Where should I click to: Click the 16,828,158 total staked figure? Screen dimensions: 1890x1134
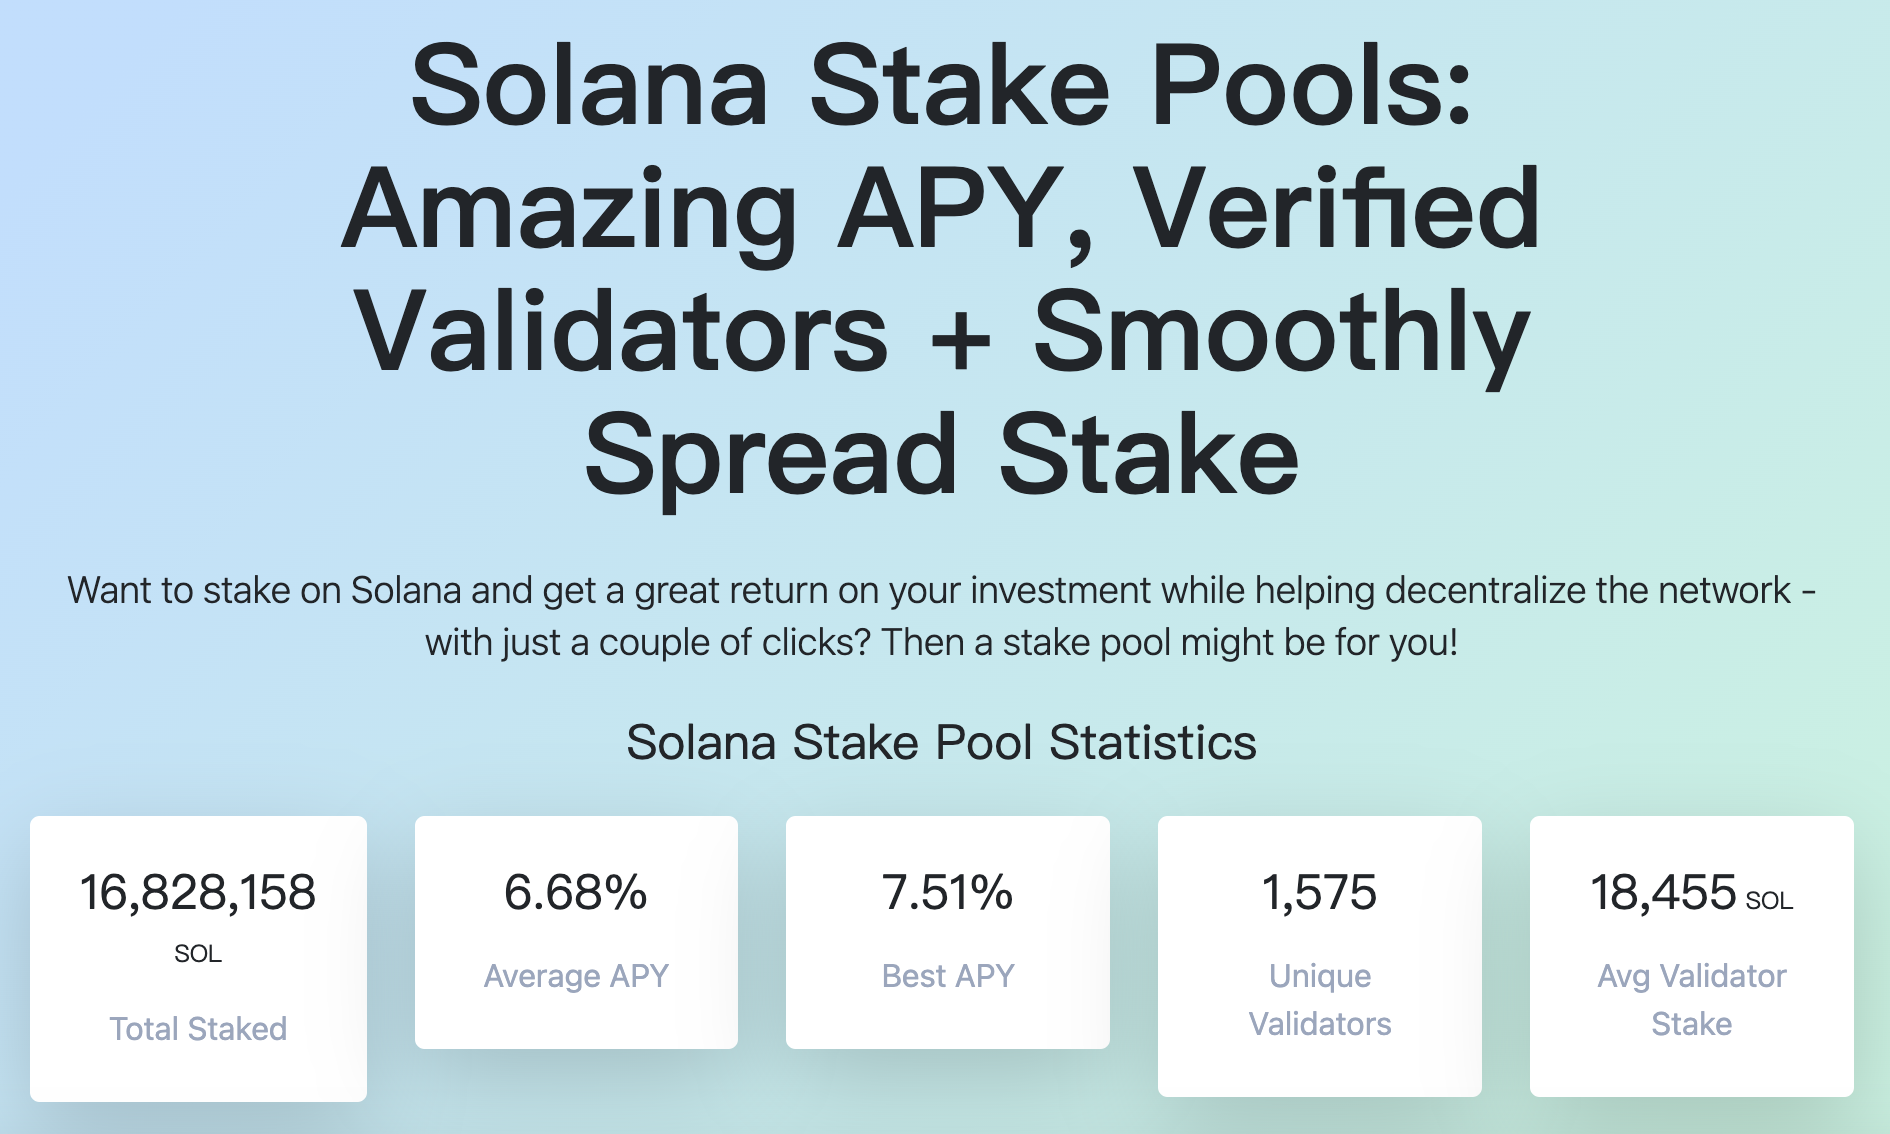[x=198, y=892]
